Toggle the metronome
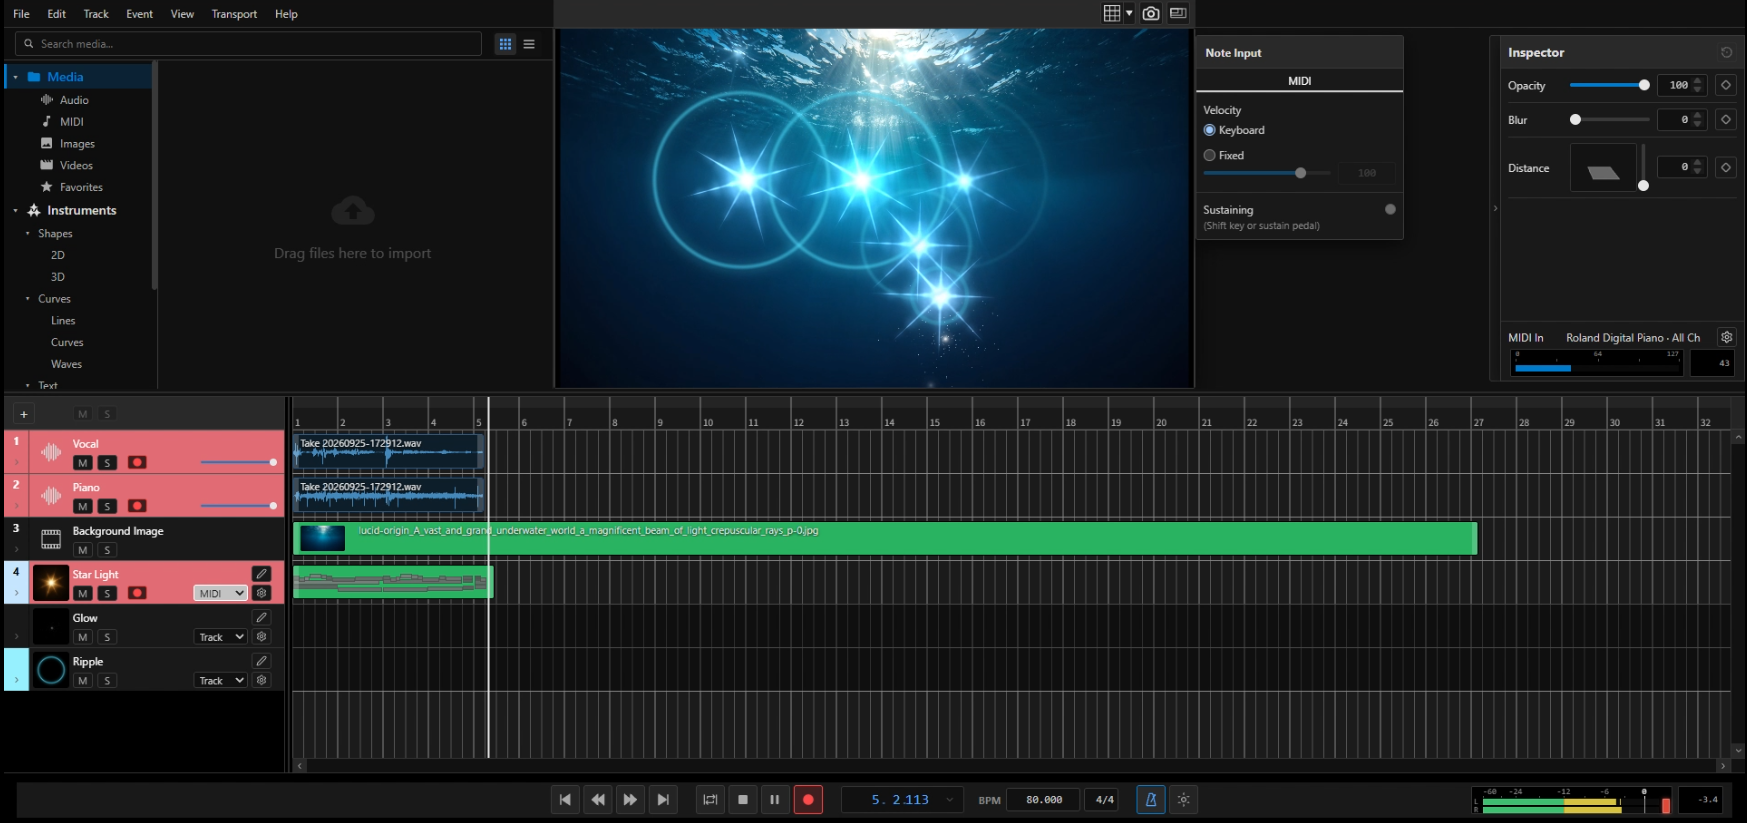1747x823 pixels. point(1151,799)
